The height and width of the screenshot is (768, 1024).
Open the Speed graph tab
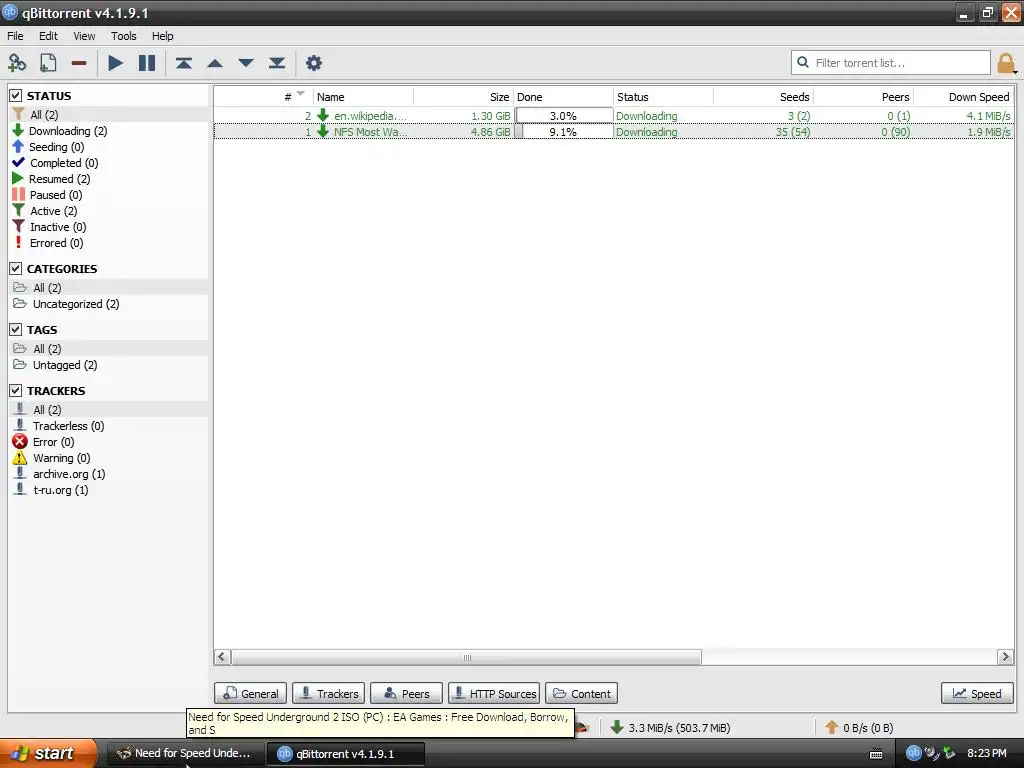[977, 694]
